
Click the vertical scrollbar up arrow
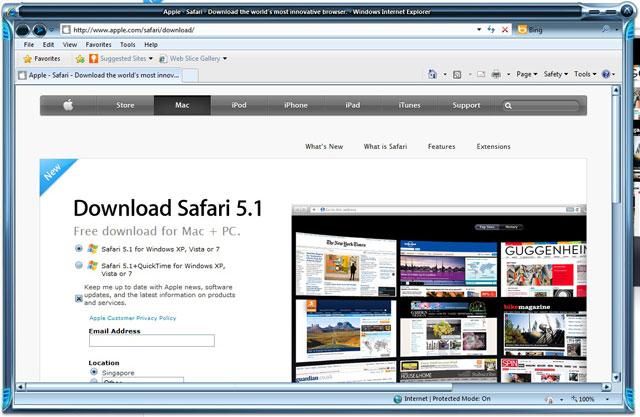pyautogui.click(x=616, y=90)
